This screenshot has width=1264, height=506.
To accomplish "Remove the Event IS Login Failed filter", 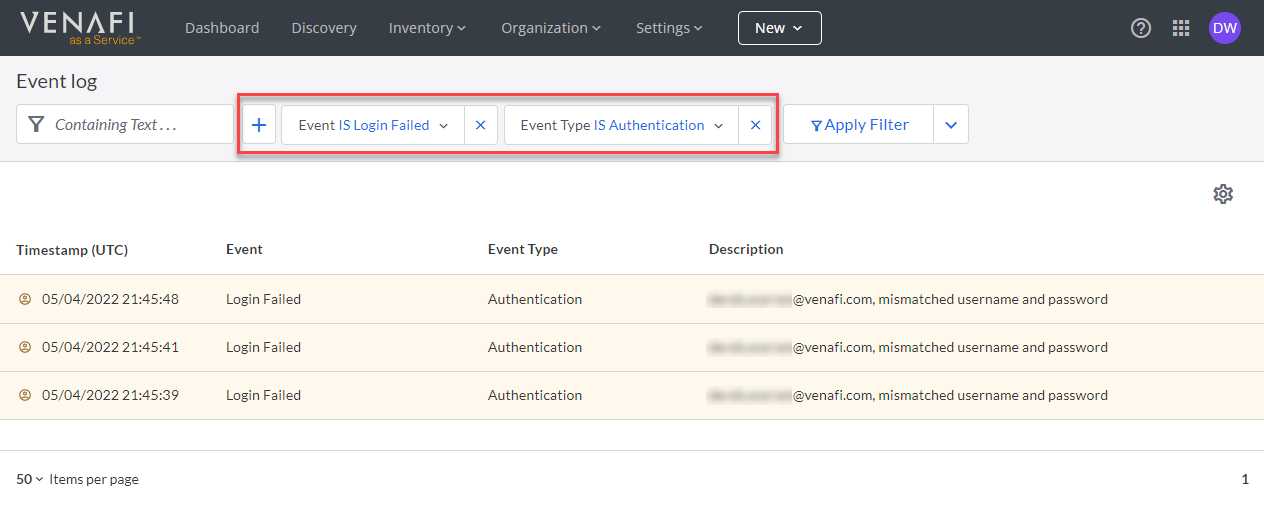I will (480, 125).
